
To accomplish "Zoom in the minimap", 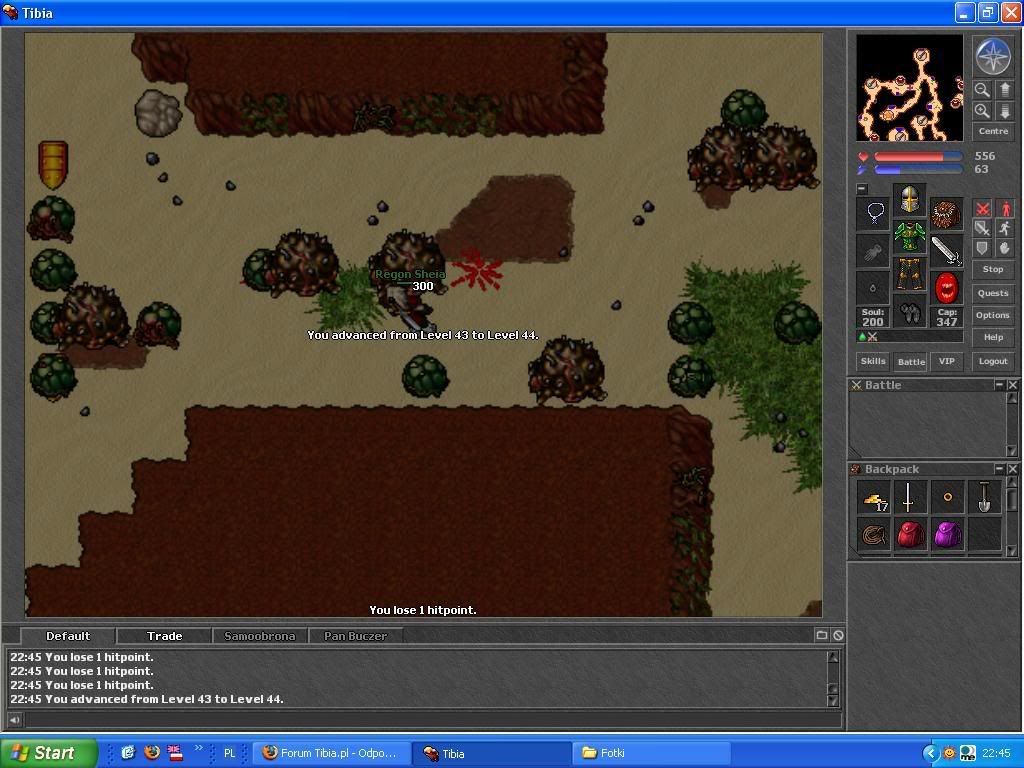I will [982, 111].
